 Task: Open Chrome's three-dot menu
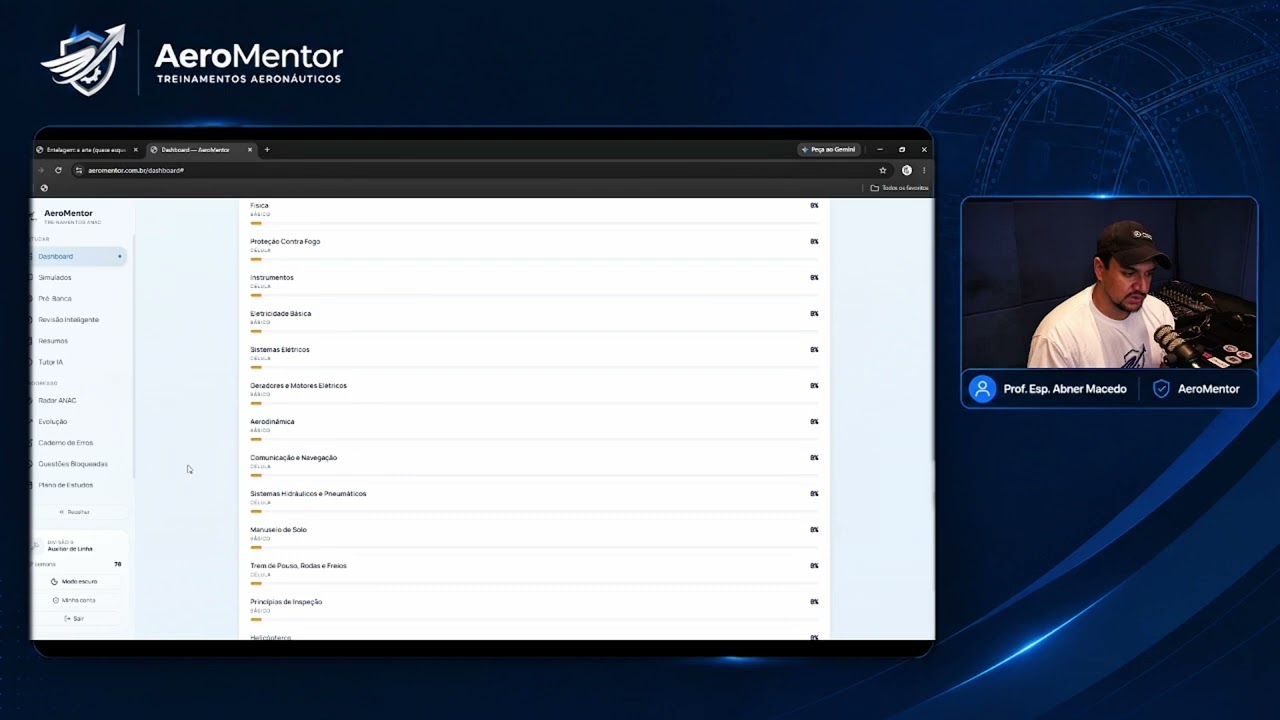(x=924, y=170)
